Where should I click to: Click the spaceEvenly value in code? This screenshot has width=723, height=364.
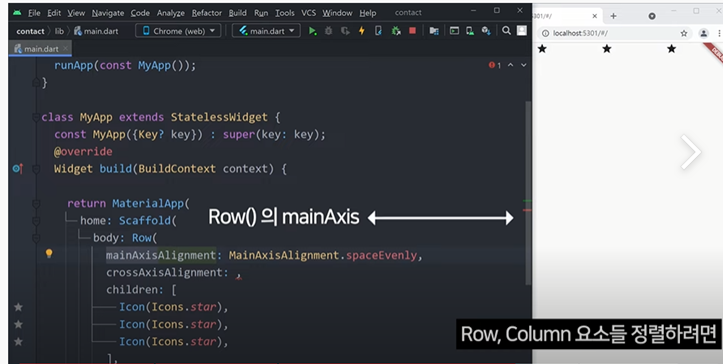coord(381,255)
